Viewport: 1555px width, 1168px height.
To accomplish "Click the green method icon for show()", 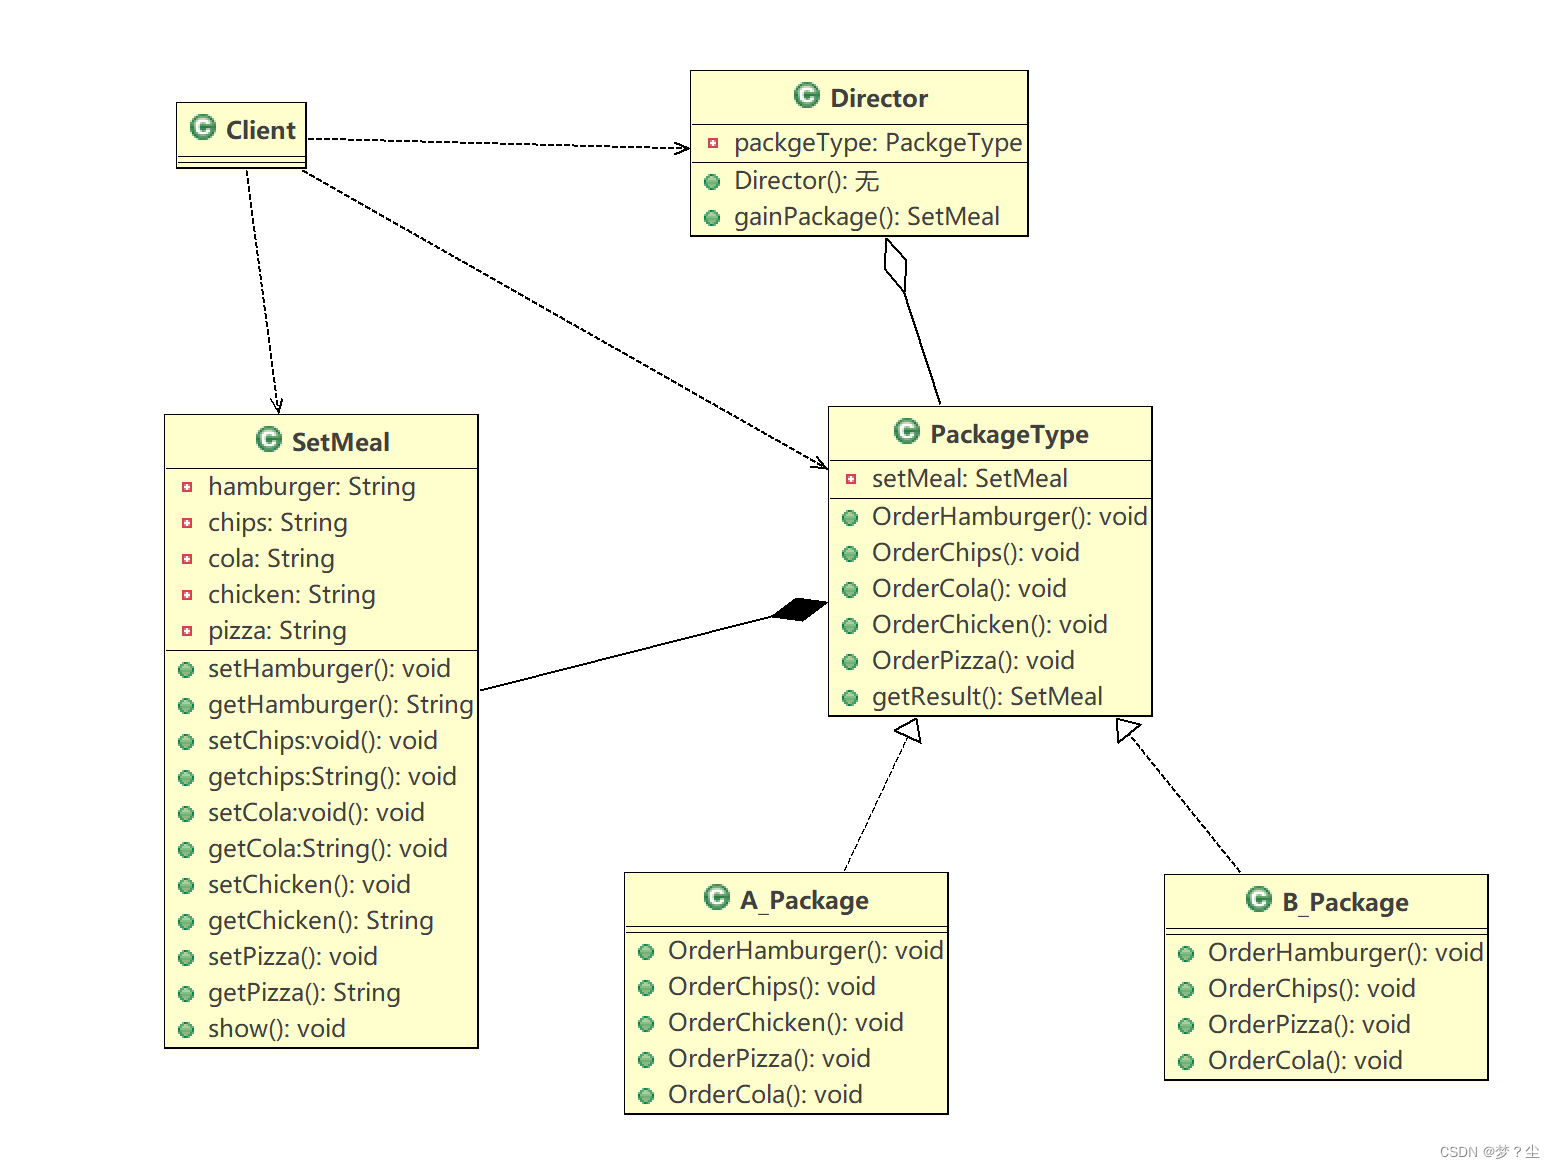I will (x=186, y=1030).
